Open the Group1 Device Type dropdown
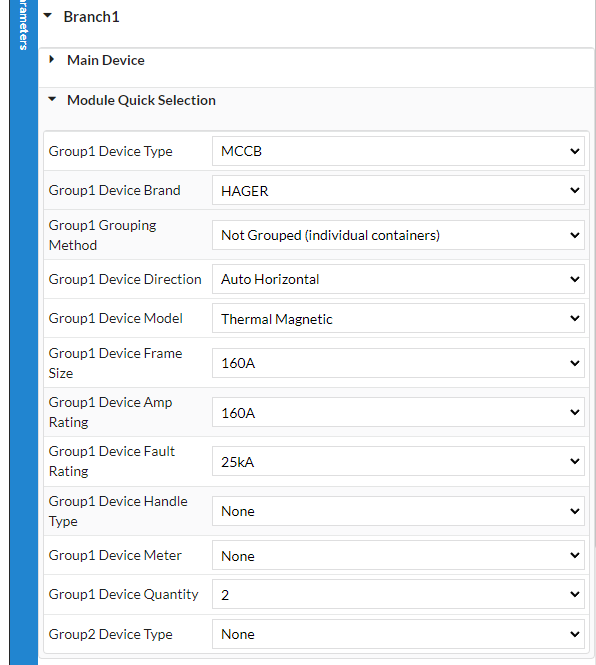Screen dimensions: 596x665 398,151
